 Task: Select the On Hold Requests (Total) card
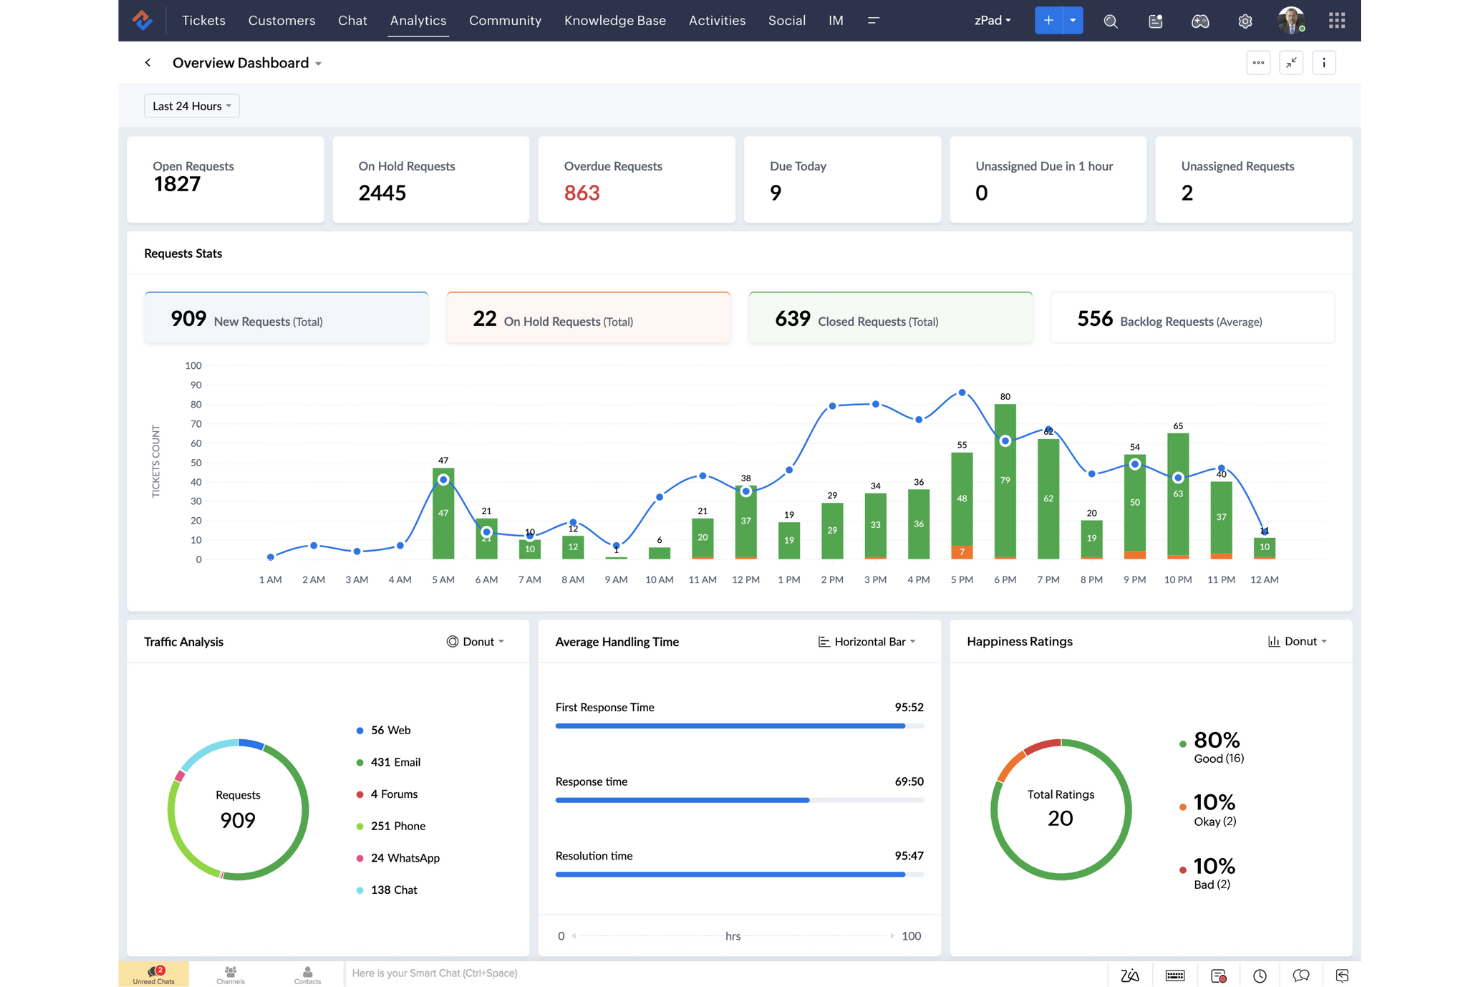[589, 318]
